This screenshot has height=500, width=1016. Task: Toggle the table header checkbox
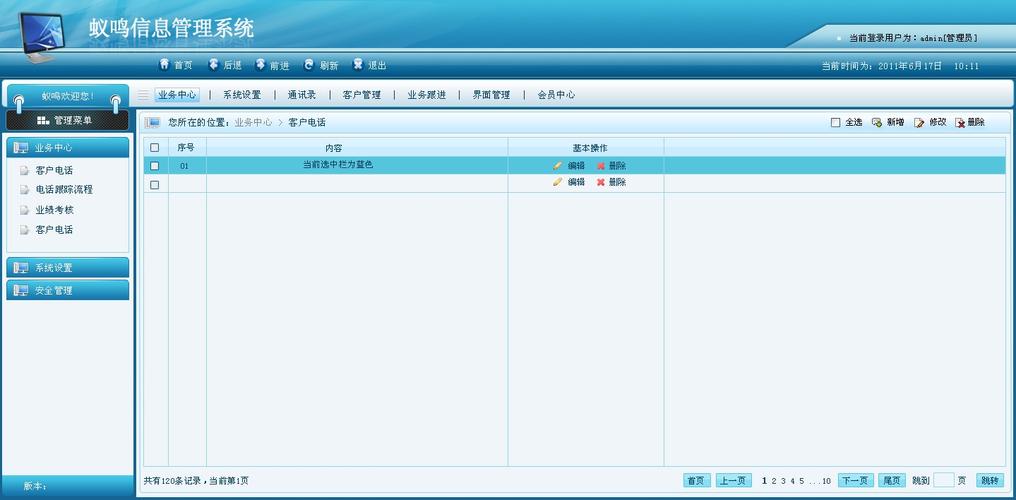click(x=154, y=148)
